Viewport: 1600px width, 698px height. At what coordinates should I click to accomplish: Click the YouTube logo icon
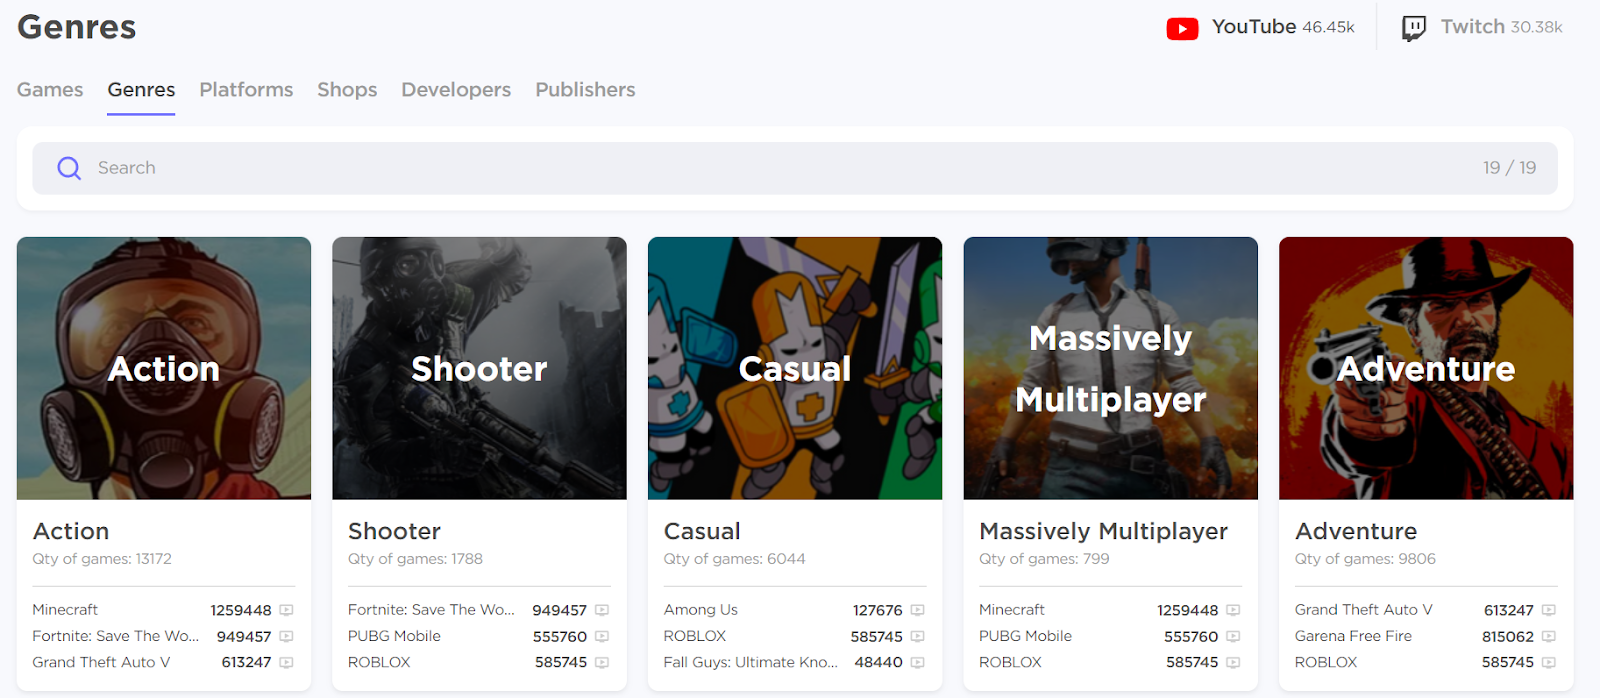pyautogui.click(x=1182, y=28)
